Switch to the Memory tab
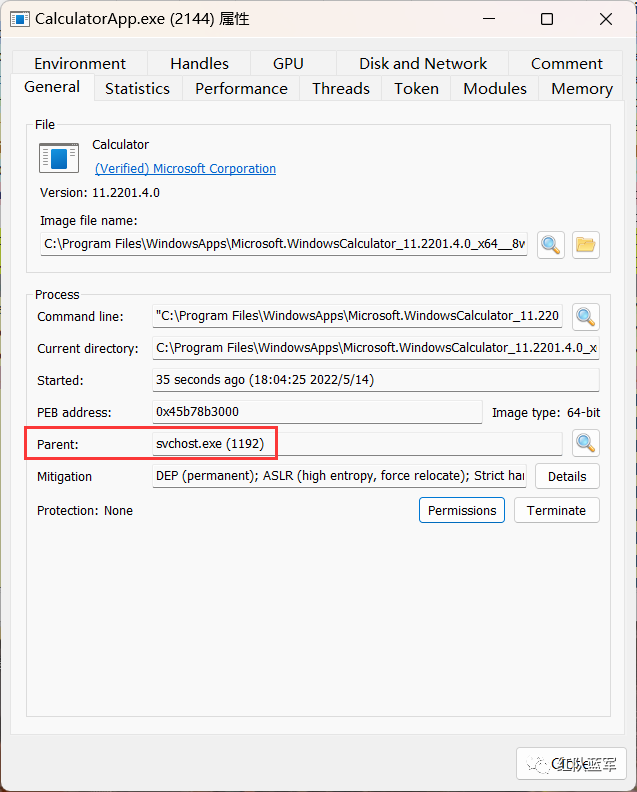This screenshot has width=637, height=792. pos(582,88)
